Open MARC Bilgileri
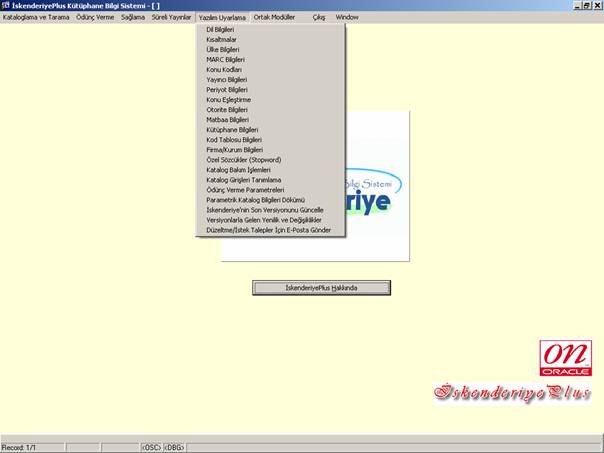Image resolution: width=604 pixels, height=453 pixels. pyautogui.click(x=270, y=60)
